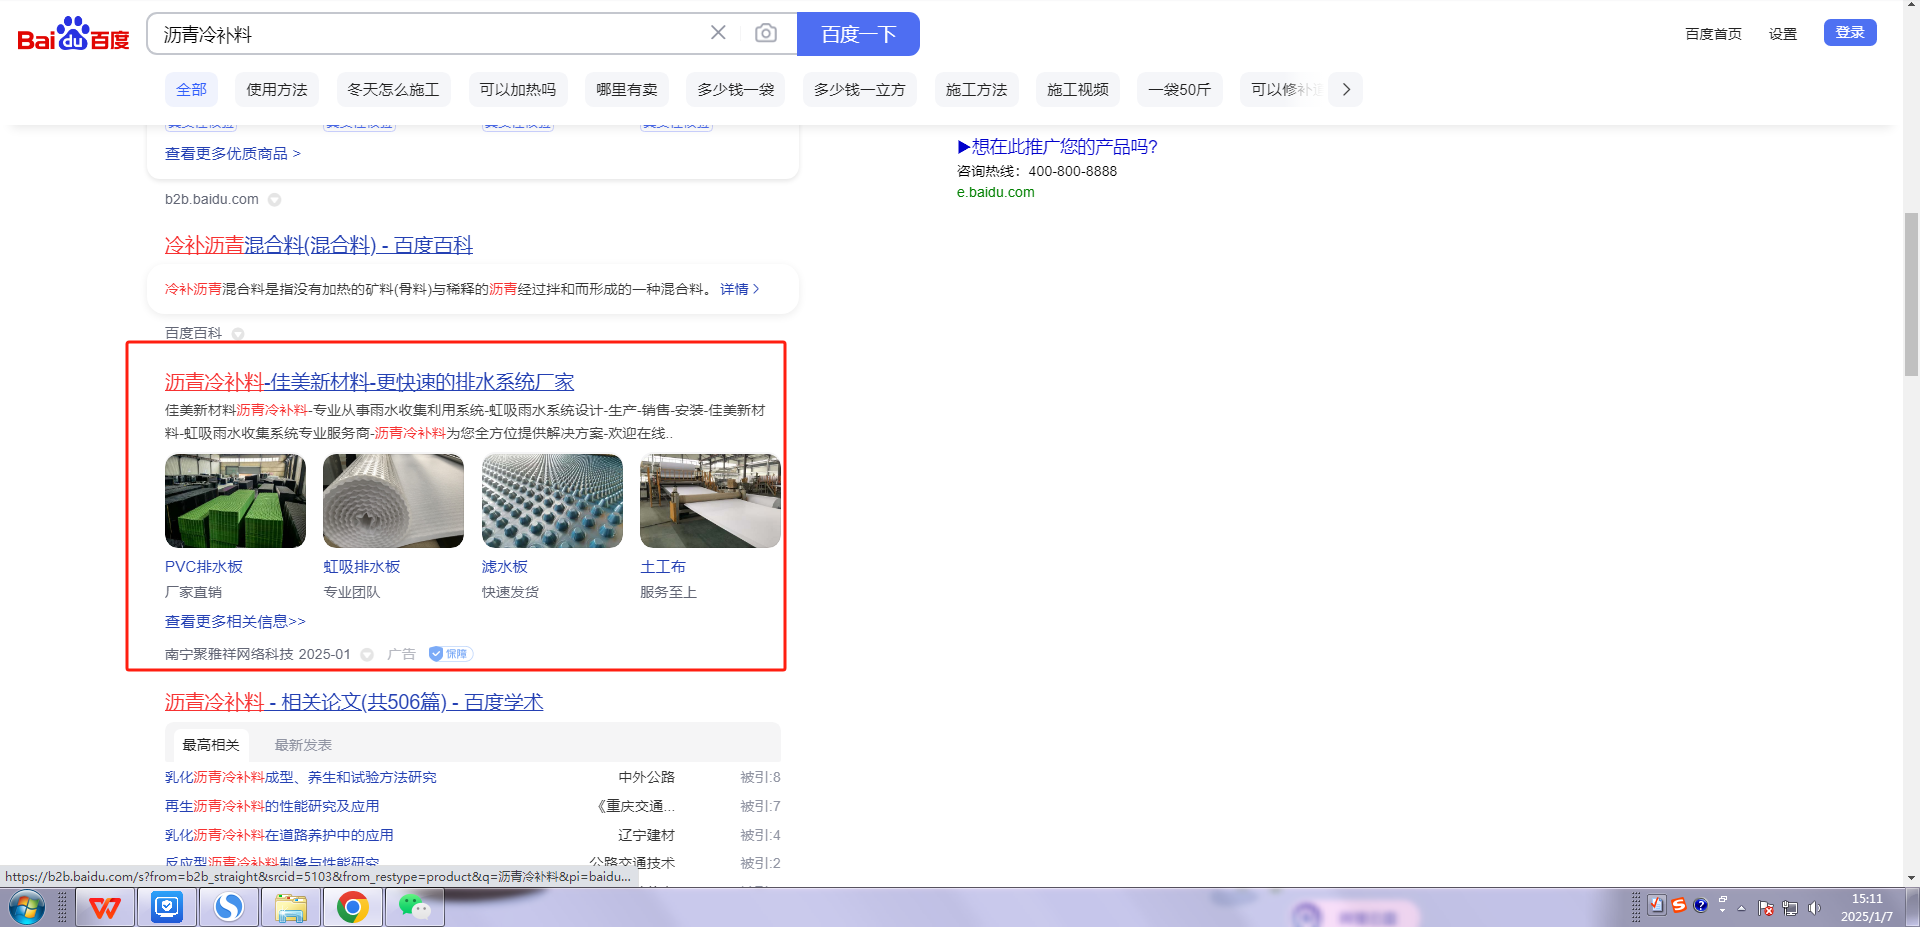Viewport: 1920px width, 927px height.
Task: Click the Action Center flag icon
Action: [x=1766, y=908]
